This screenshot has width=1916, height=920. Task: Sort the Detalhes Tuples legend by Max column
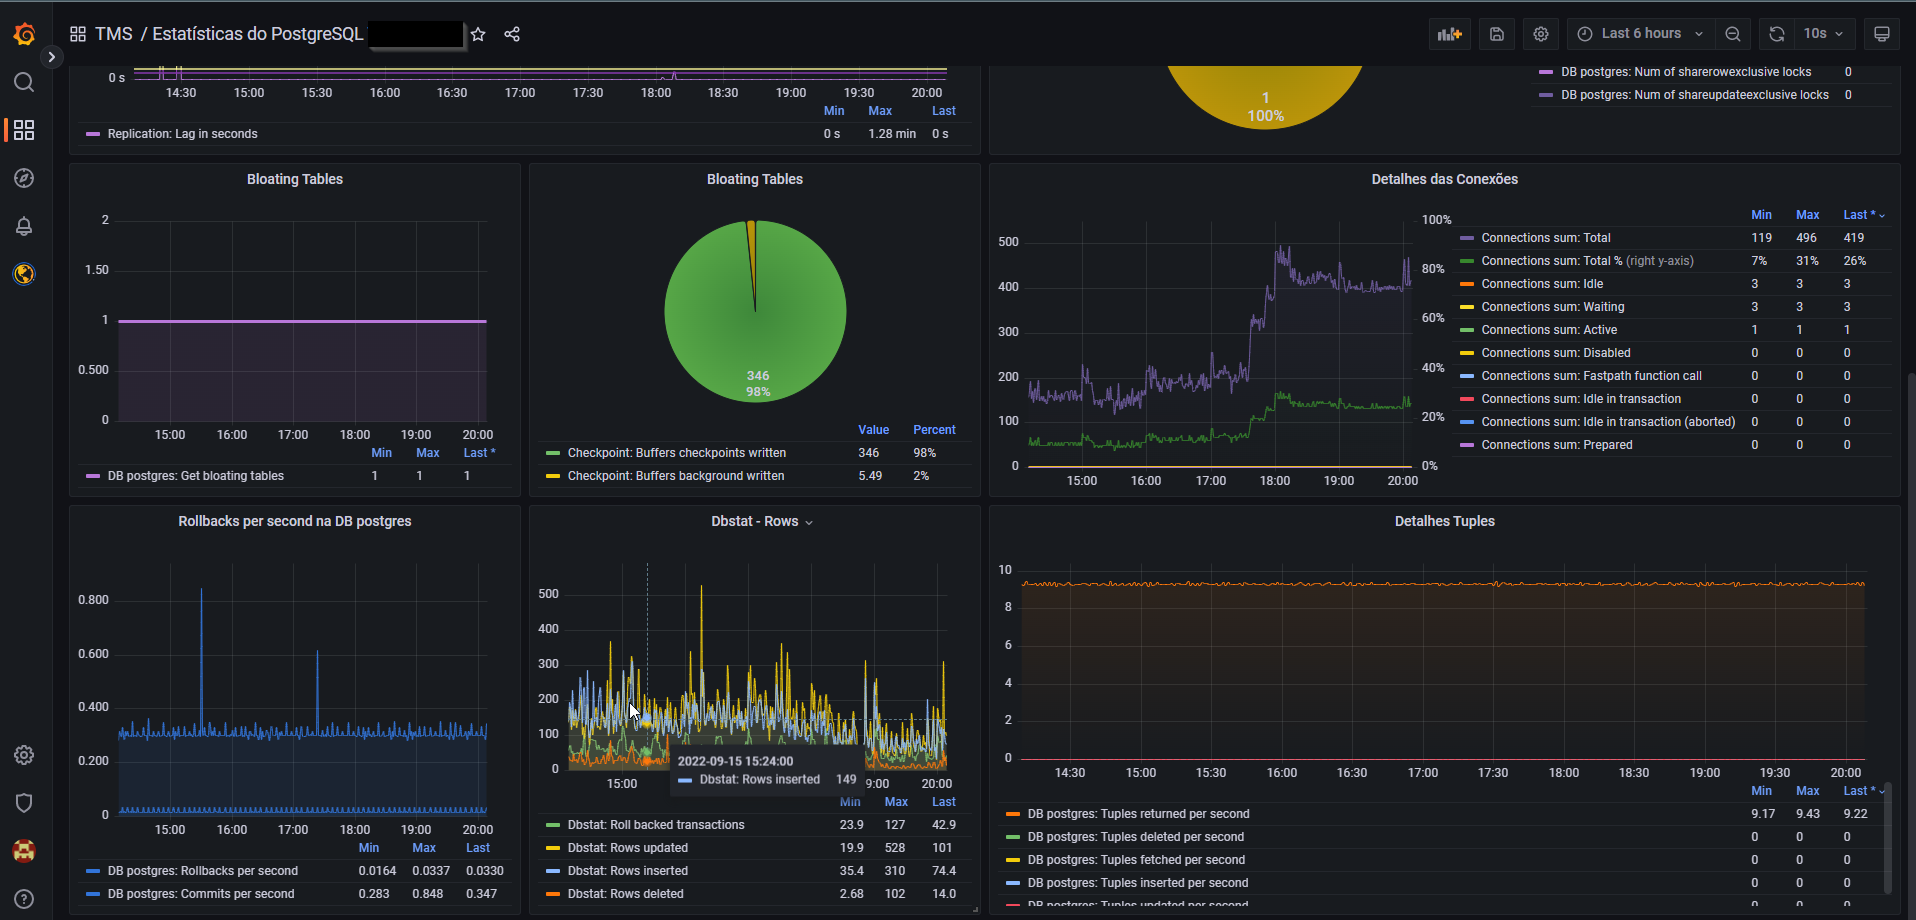(1807, 791)
